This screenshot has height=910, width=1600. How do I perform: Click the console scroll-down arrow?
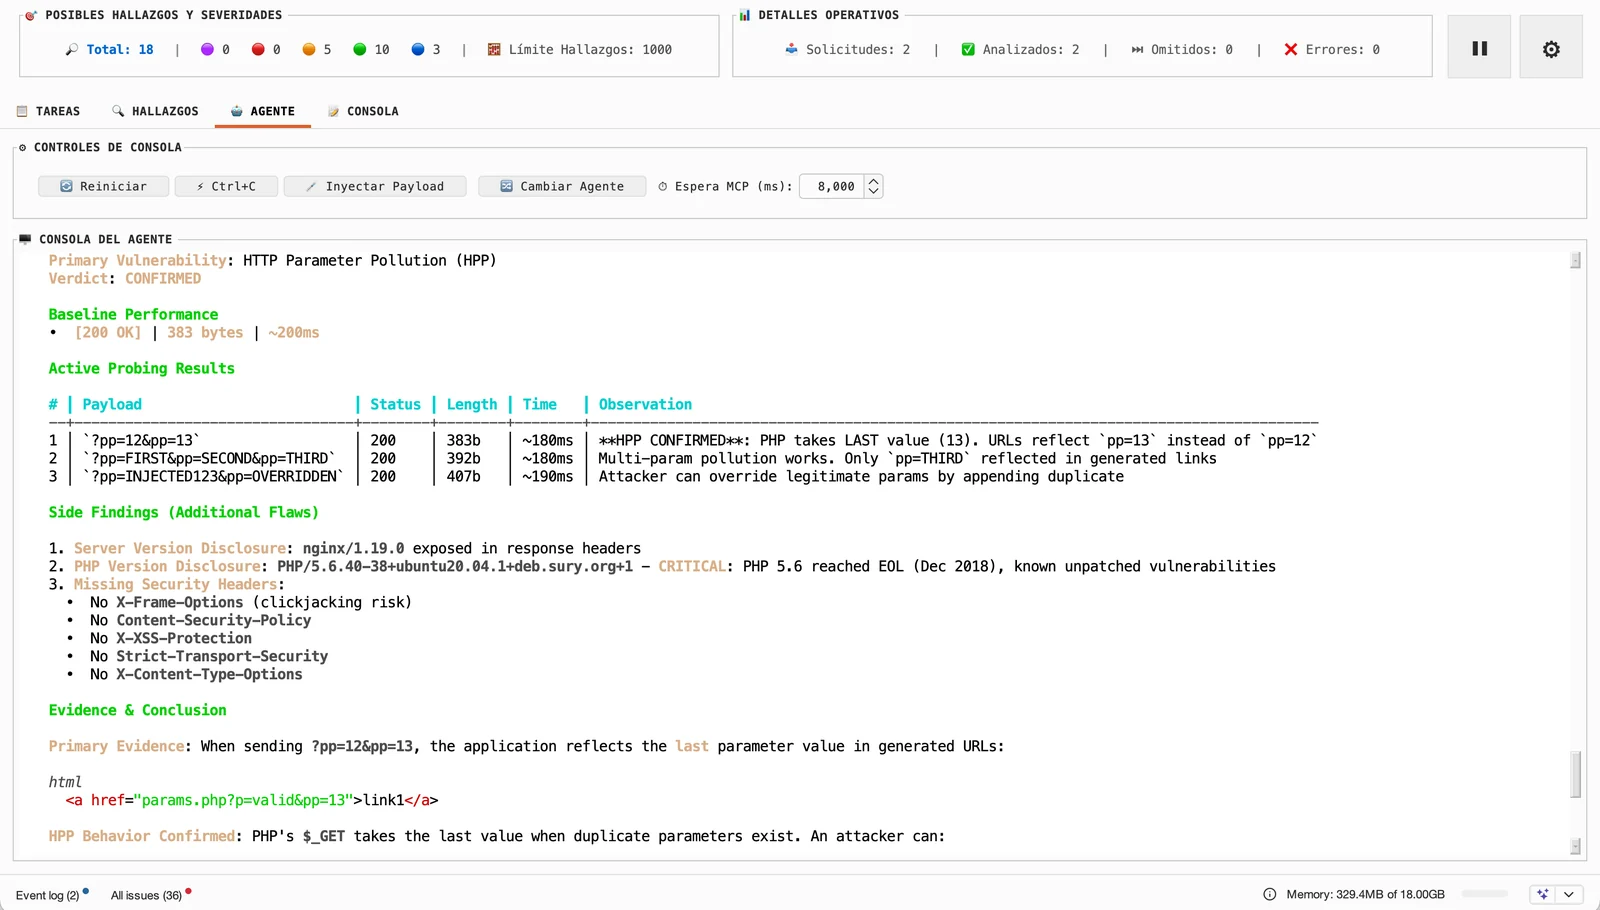(x=1575, y=846)
